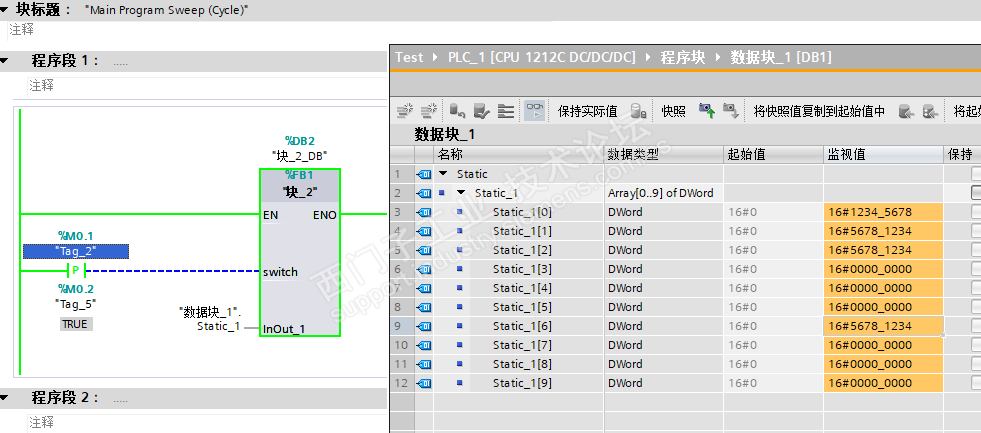981x433 pixels.
Task: Click 注释 comment field under 块标题
Action: pyautogui.click(x=21, y=29)
